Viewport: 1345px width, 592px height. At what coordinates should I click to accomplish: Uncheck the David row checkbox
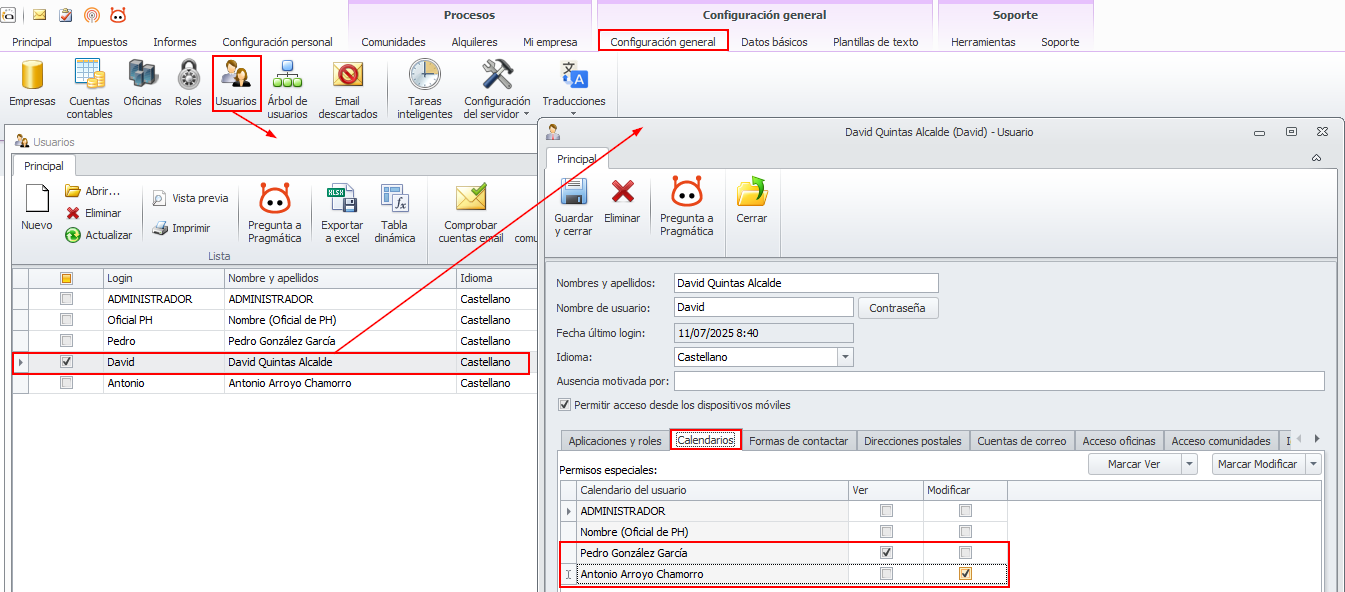coord(66,362)
